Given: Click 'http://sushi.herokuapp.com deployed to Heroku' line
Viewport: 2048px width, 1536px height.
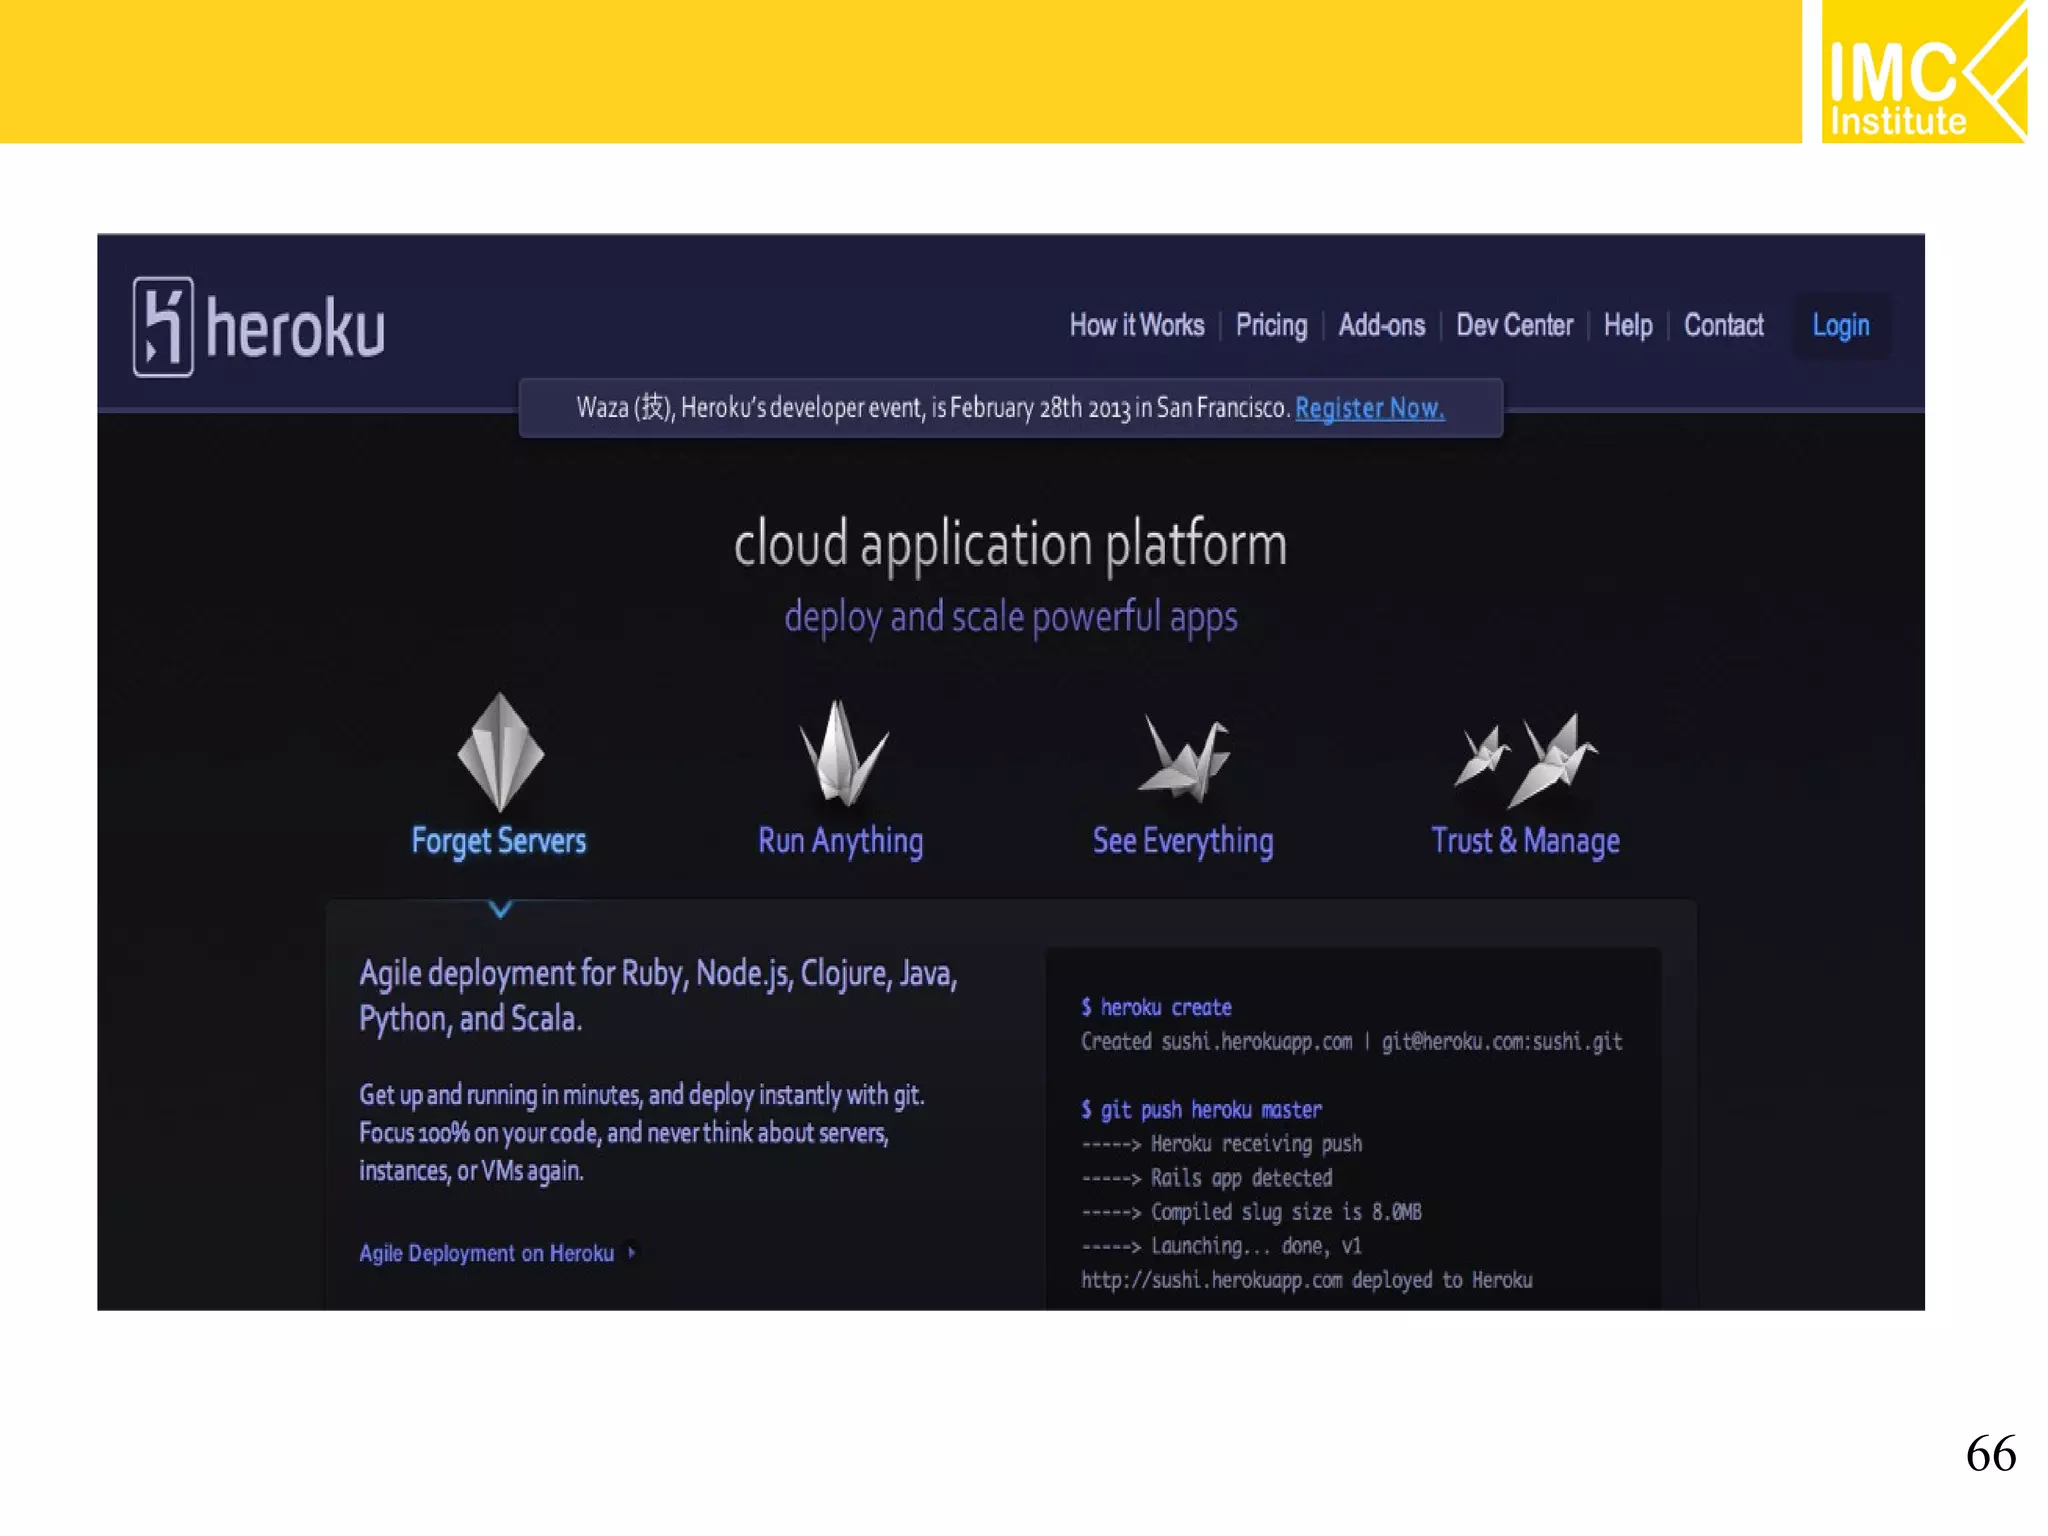Looking at the screenshot, I should click(x=1306, y=1280).
